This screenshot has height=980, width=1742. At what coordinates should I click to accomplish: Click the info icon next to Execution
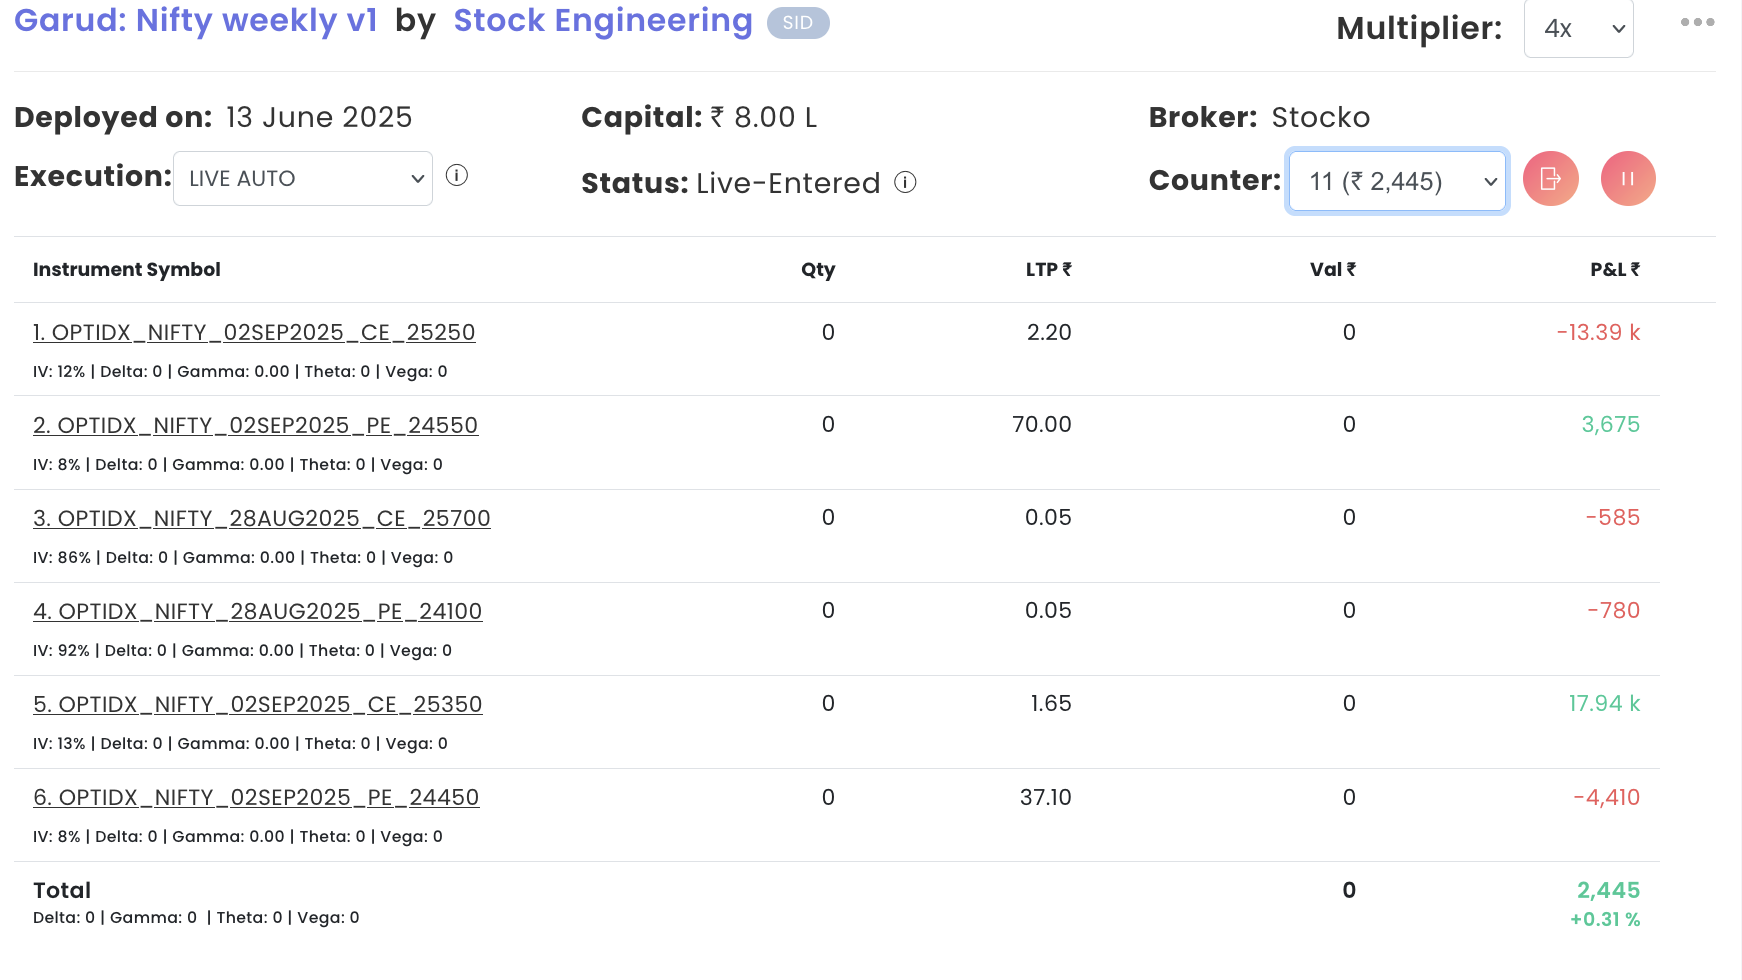coord(457,176)
